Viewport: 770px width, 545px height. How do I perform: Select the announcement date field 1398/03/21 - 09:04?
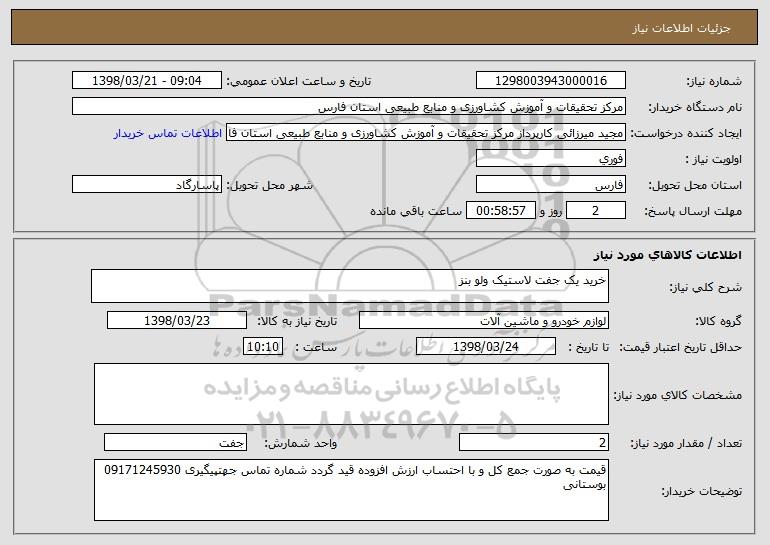pos(147,81)
